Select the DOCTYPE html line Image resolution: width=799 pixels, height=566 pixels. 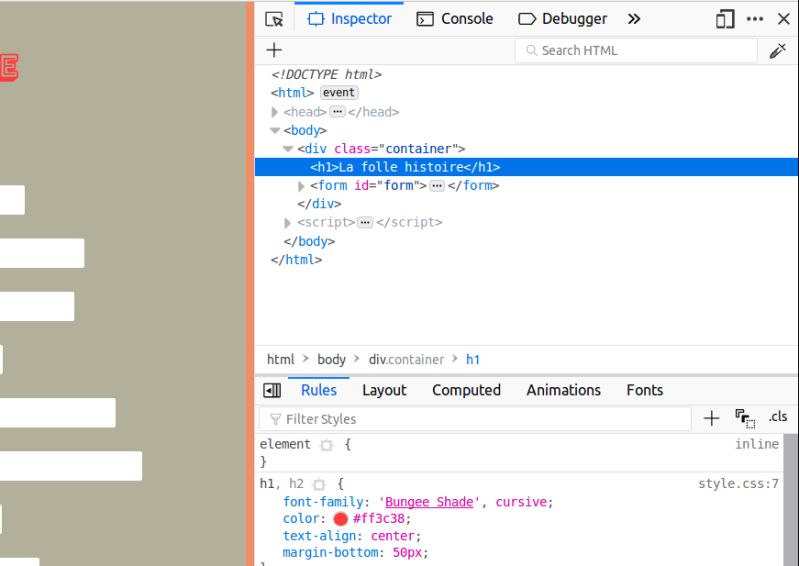[x=326, y=74]
